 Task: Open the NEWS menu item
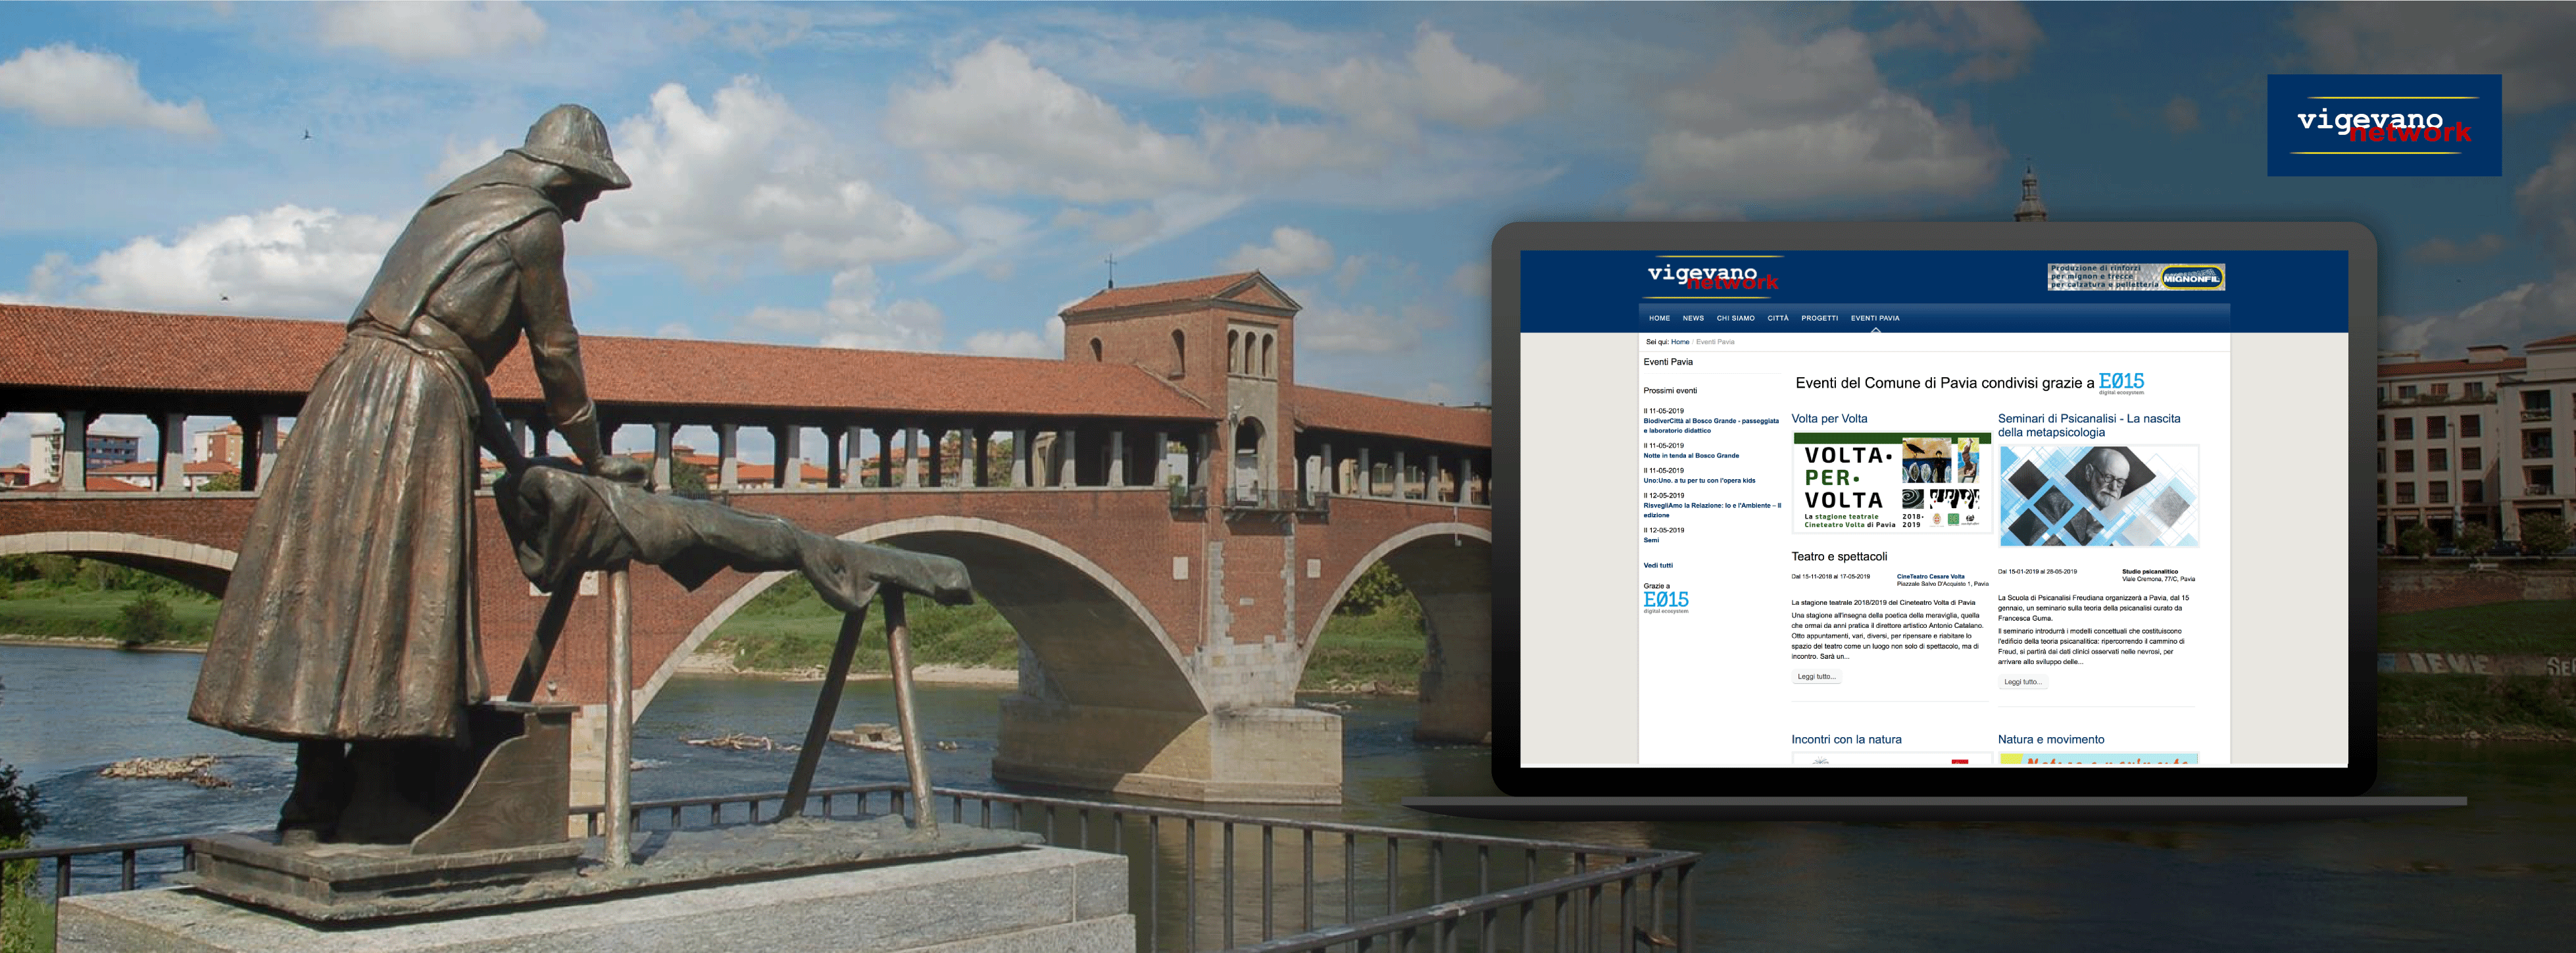coord(1693,318)
